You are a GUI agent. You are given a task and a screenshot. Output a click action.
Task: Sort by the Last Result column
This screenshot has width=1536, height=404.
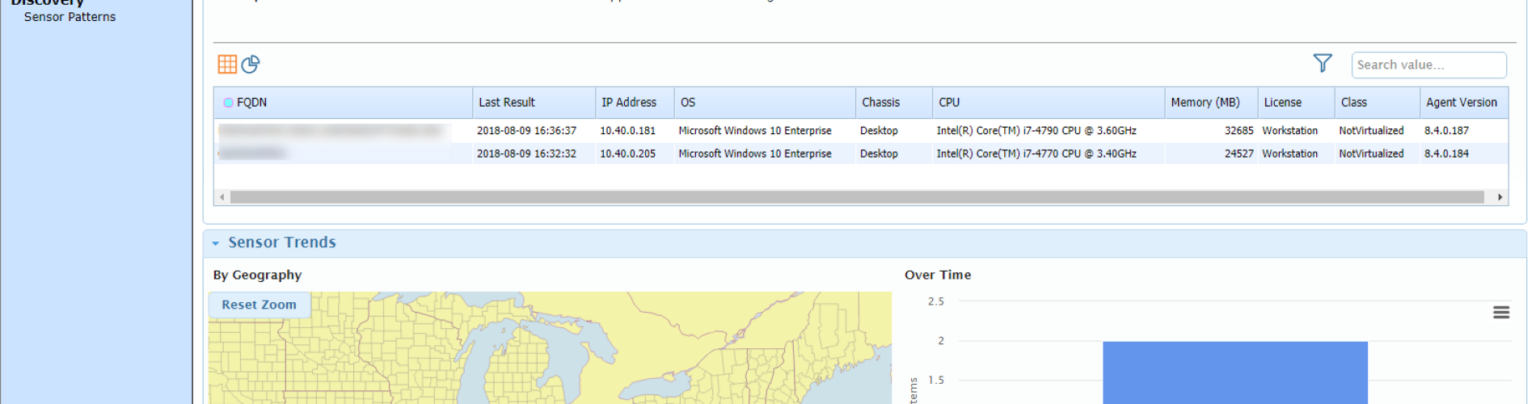coord(506,102)
